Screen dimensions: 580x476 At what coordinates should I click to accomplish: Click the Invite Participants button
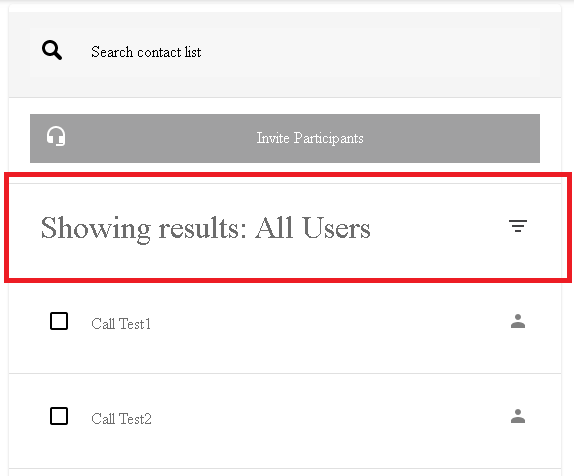click(285, 138)
